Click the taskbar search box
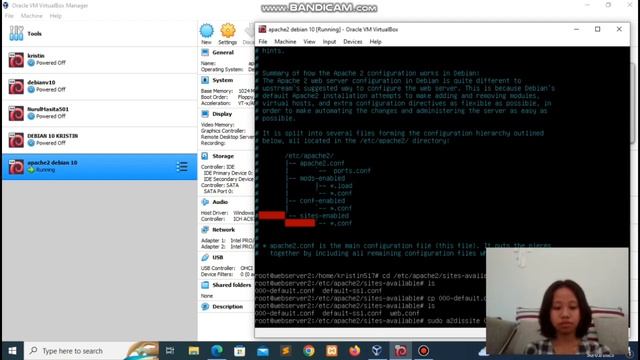This screenshot has height=360, width=640. pyautogui.click(x=92, y=351)
